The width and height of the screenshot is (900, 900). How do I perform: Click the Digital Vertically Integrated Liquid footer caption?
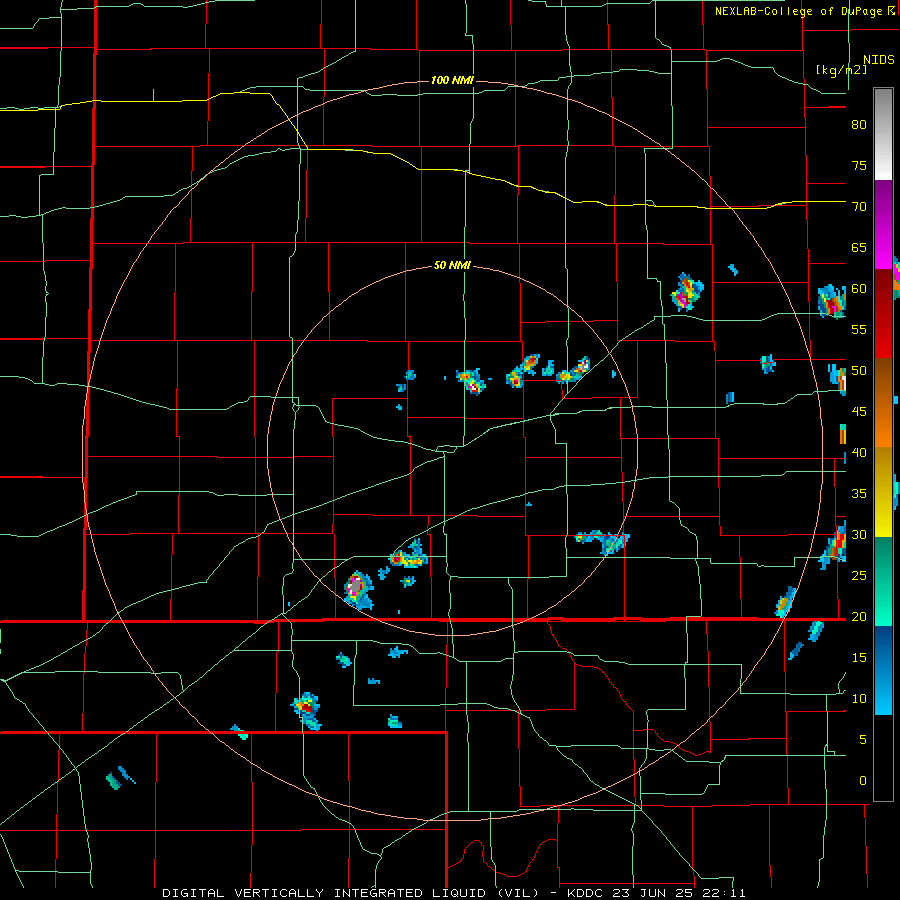point(454,893)
